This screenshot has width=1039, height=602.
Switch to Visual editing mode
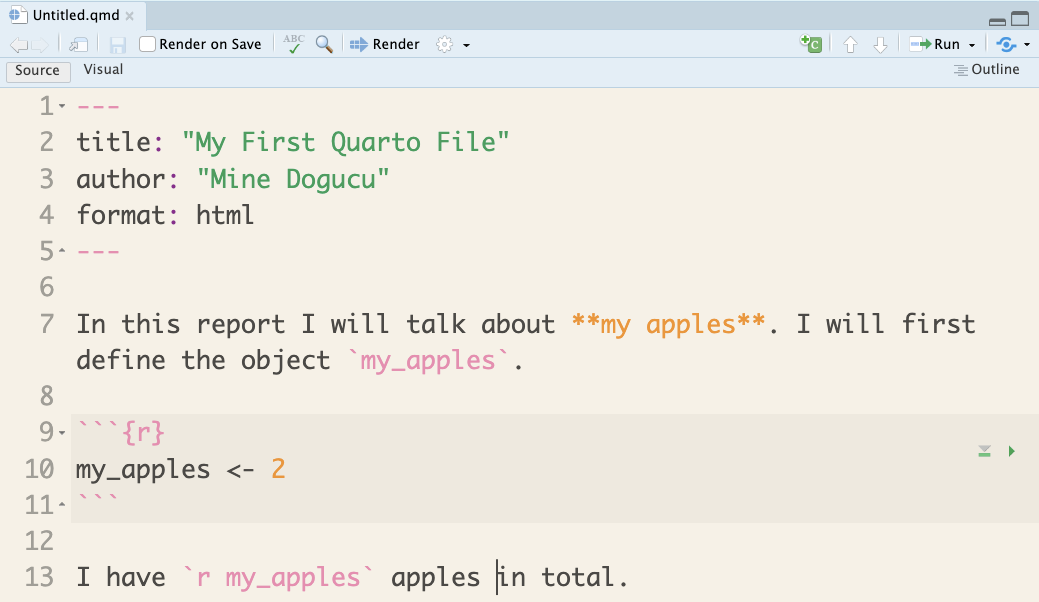[x=104, y=70]
